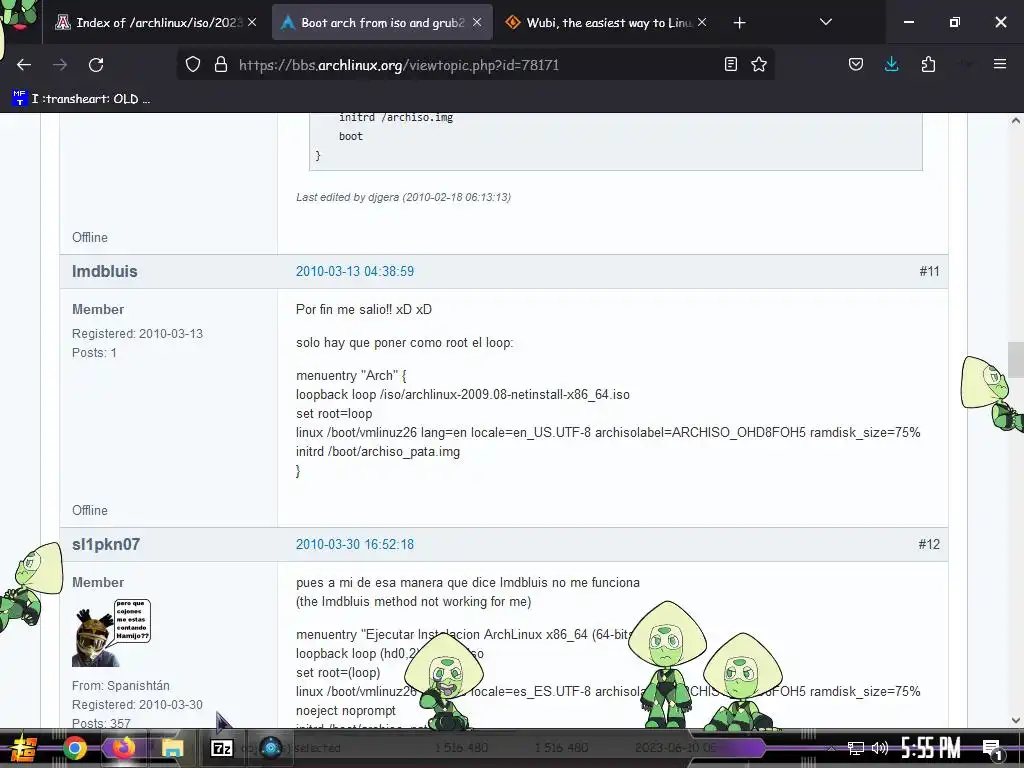This screenshot has height=768, width=1024.
Task: Click the Firefox taskbar icon
Action: [x=123, y=748]
